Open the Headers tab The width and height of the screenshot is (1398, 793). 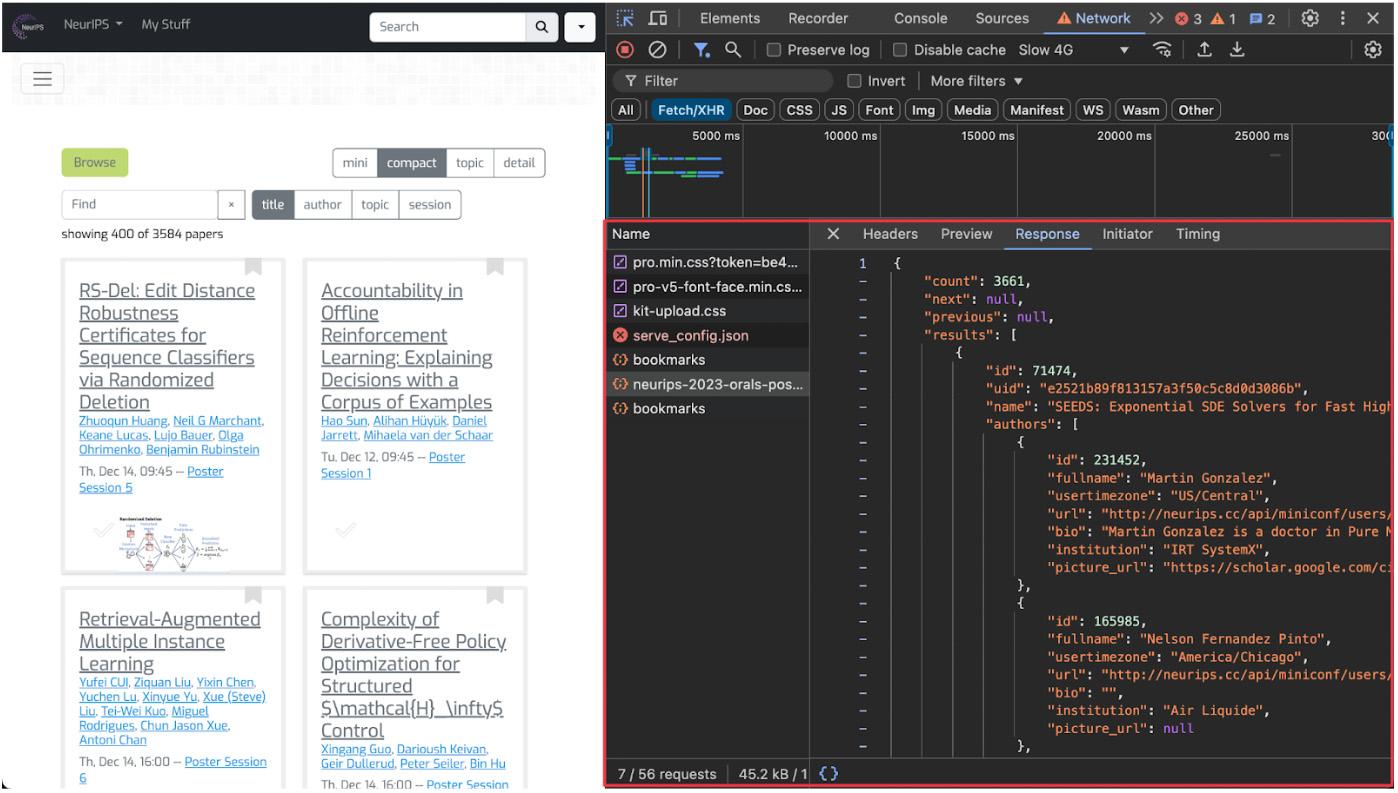[x=890, y=234]
